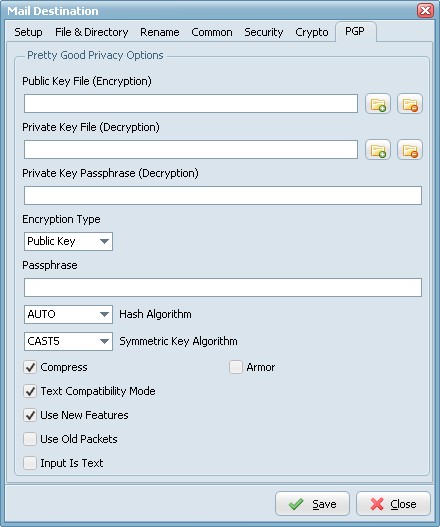Screen dimensions: 440x527
Task: Click the Save button
Action: pyautogui.click(x=312, y=504)
